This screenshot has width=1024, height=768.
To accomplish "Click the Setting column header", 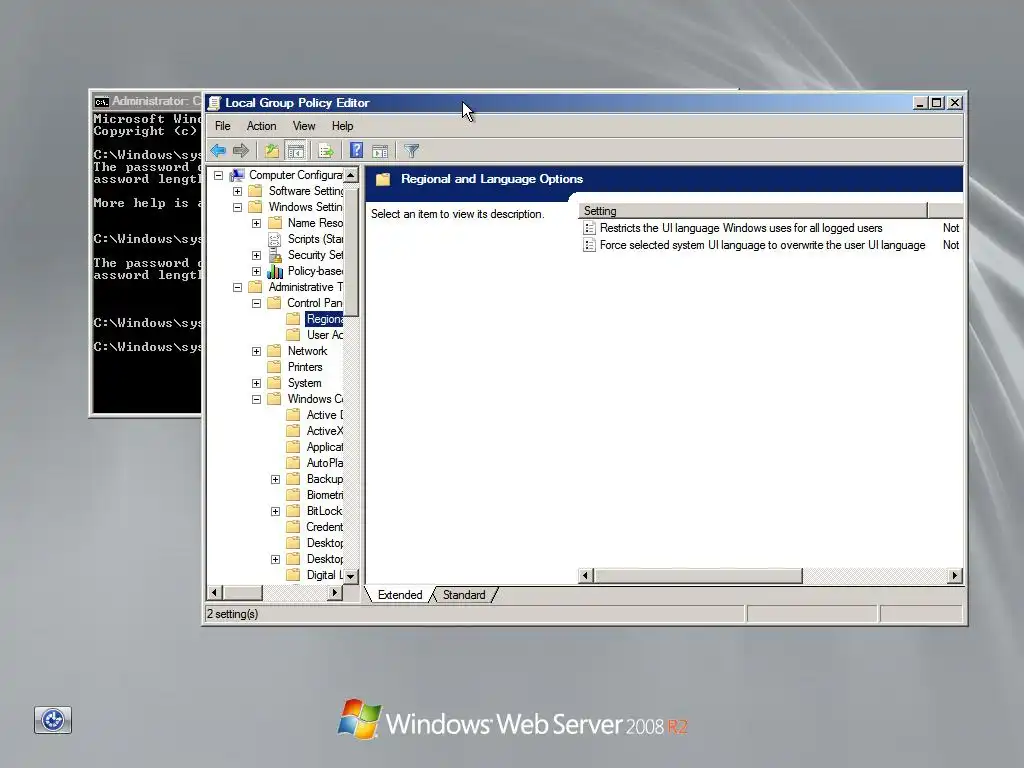I will coord(753,210).
